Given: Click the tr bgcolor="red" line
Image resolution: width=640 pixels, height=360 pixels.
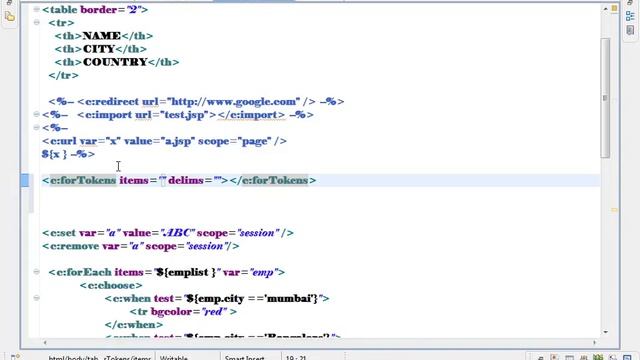Looking at the screenshot, I should tap(183, 311).
